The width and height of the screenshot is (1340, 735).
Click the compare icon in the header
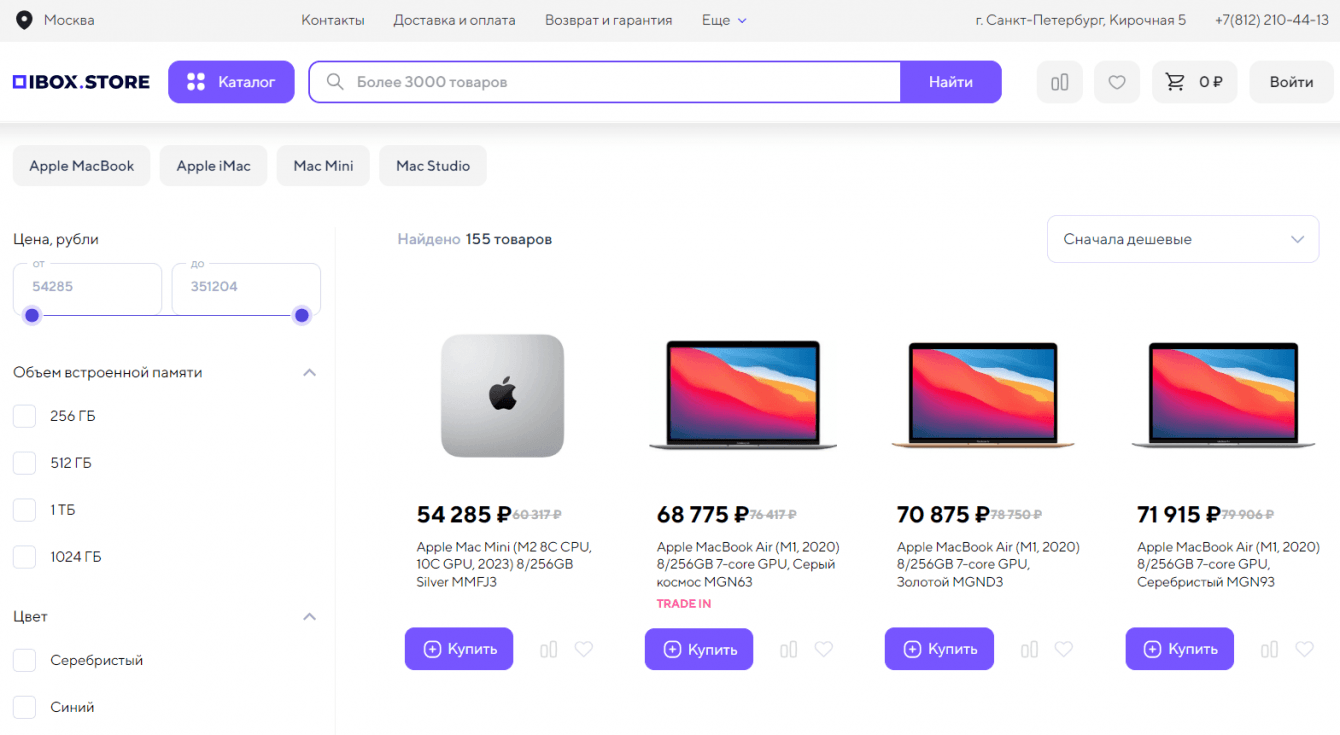(x=1060, y=82)
